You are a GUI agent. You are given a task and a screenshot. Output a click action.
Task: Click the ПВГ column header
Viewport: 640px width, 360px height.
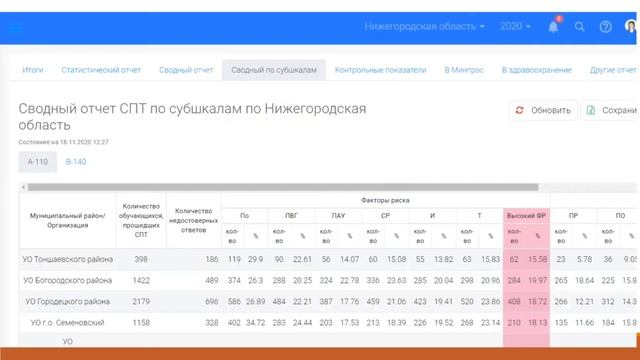coord(291,216)
